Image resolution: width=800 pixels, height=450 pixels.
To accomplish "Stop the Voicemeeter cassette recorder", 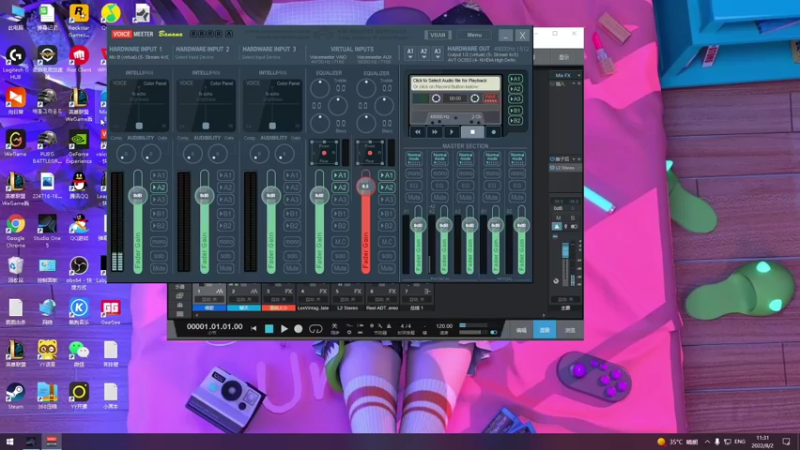I will (472, 132).
